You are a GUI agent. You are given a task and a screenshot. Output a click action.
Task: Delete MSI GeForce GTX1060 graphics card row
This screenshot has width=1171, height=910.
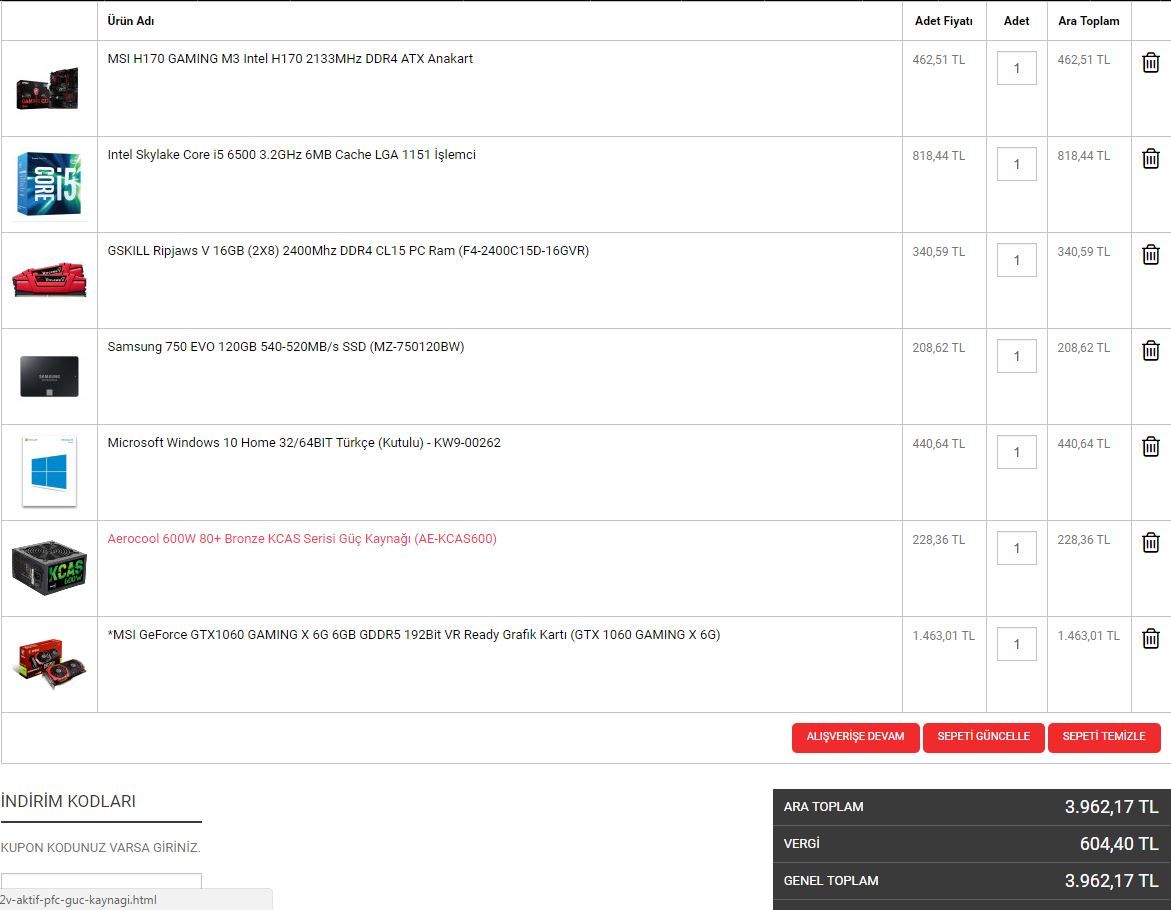tap(1150, 638)
